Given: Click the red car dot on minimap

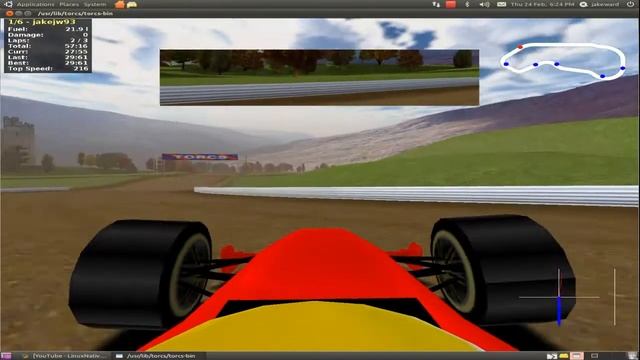Looking at the screenshot, I should pos(520,47).
